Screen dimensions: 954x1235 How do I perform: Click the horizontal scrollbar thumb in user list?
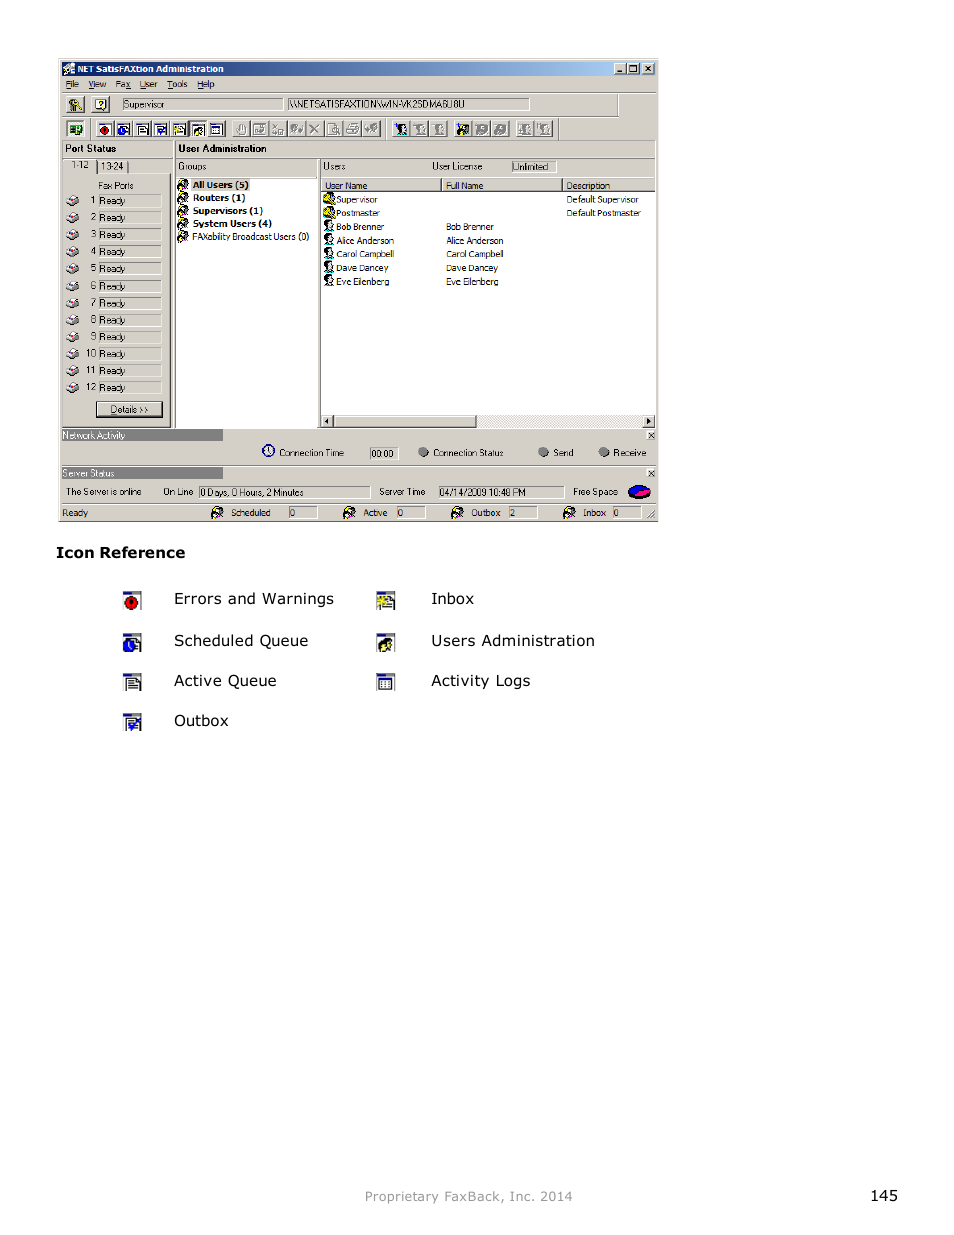tap(404, 422)
